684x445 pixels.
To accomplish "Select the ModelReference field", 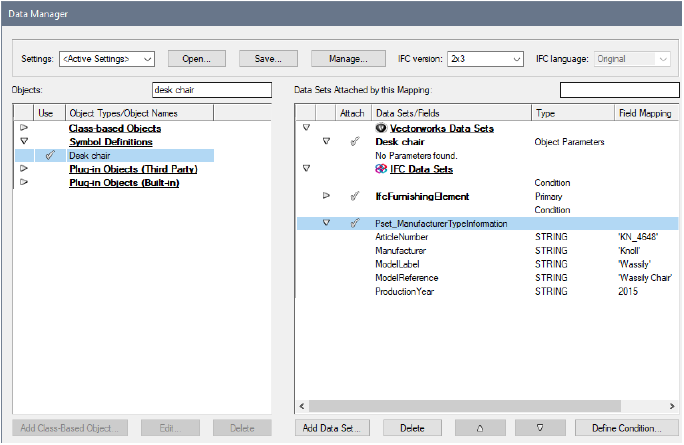I will (x=407, y=277).
